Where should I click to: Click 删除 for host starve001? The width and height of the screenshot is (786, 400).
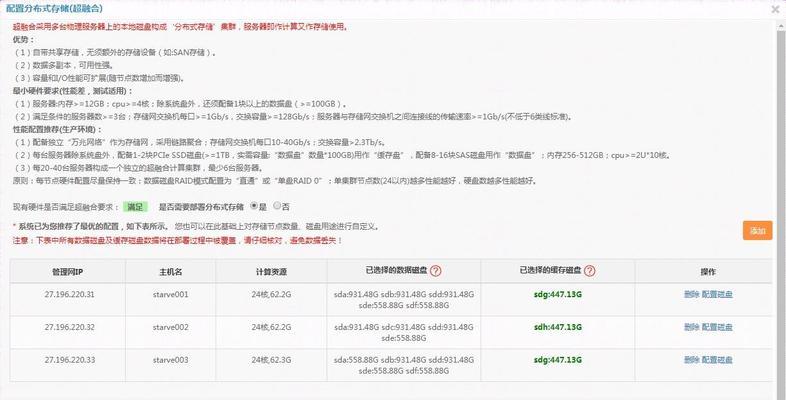click(691, 294)
